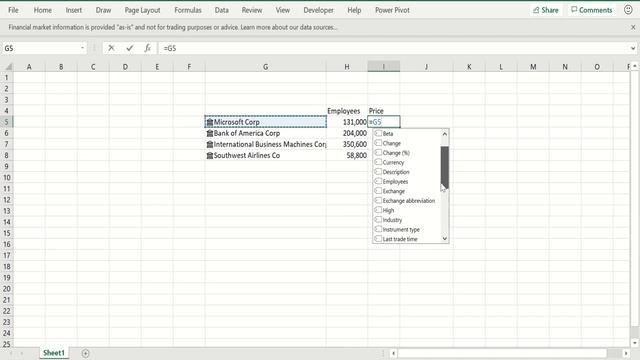Click the field list scrollbar thumb

[x=444, y=167]
